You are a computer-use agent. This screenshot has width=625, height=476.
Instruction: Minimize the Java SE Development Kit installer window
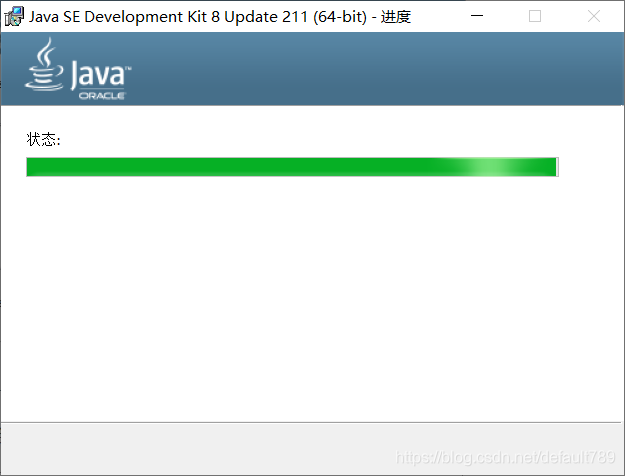tap(477, 16)
